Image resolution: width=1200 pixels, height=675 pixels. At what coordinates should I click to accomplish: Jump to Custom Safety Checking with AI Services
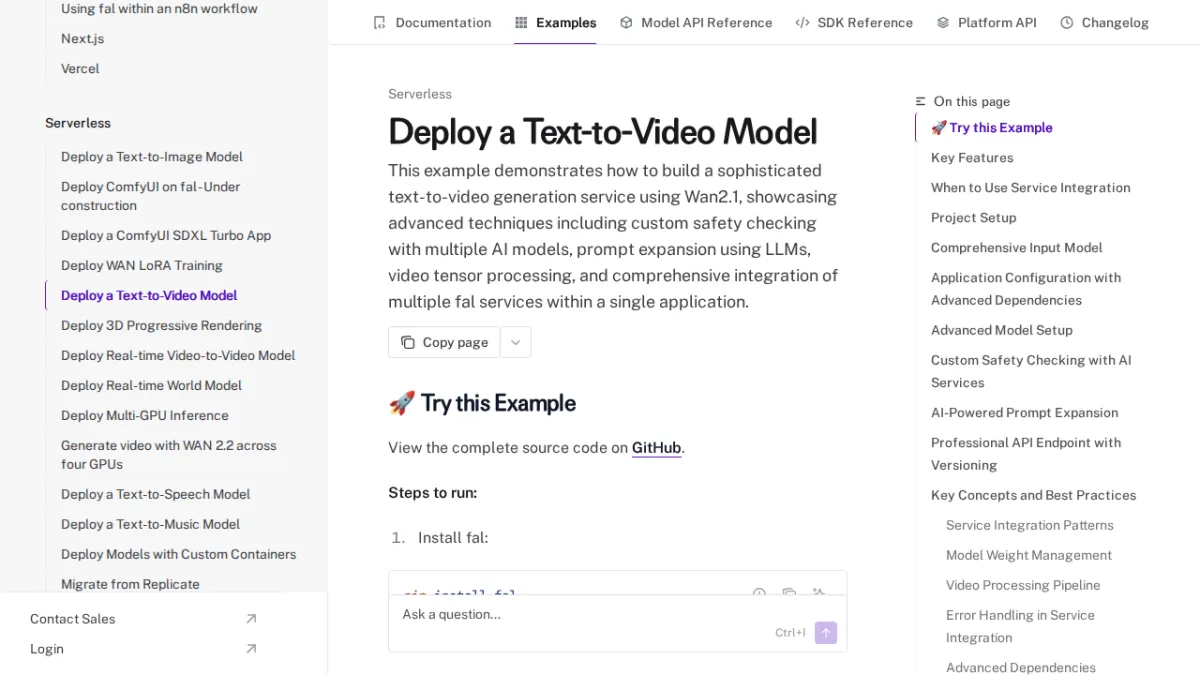tap(1031, 371)
